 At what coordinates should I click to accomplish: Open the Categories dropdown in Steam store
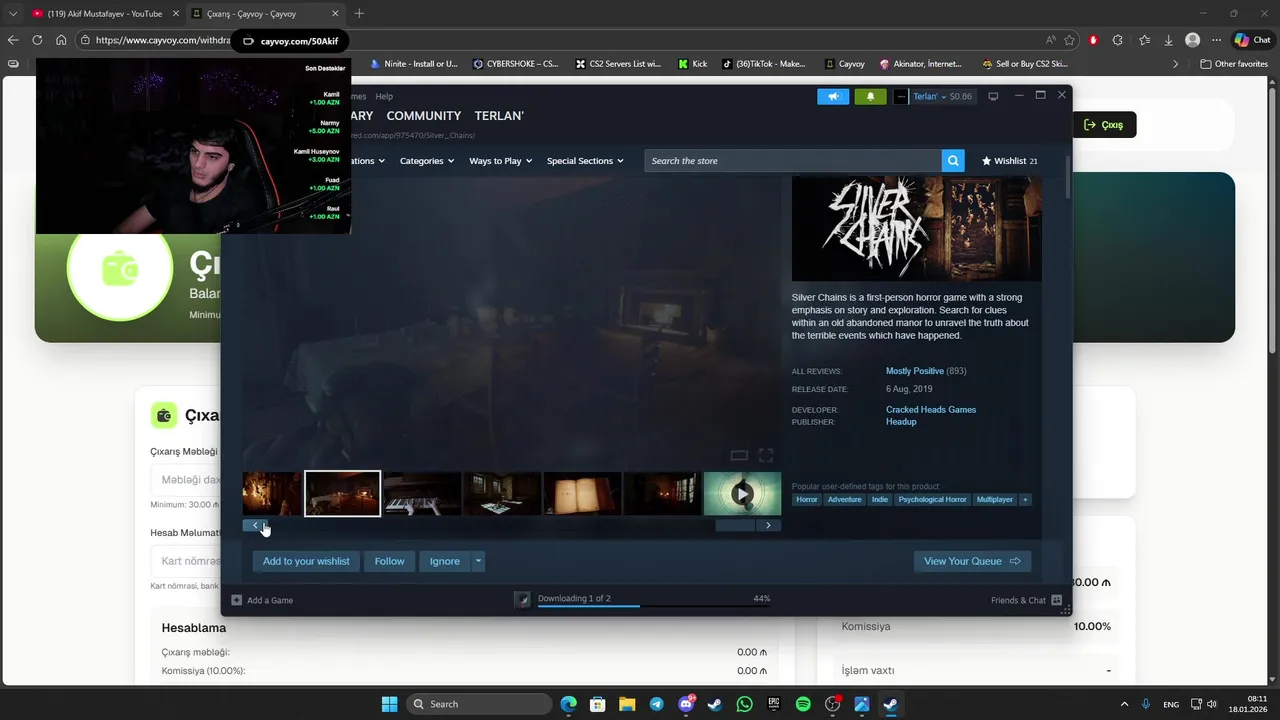tap(427, 161)
